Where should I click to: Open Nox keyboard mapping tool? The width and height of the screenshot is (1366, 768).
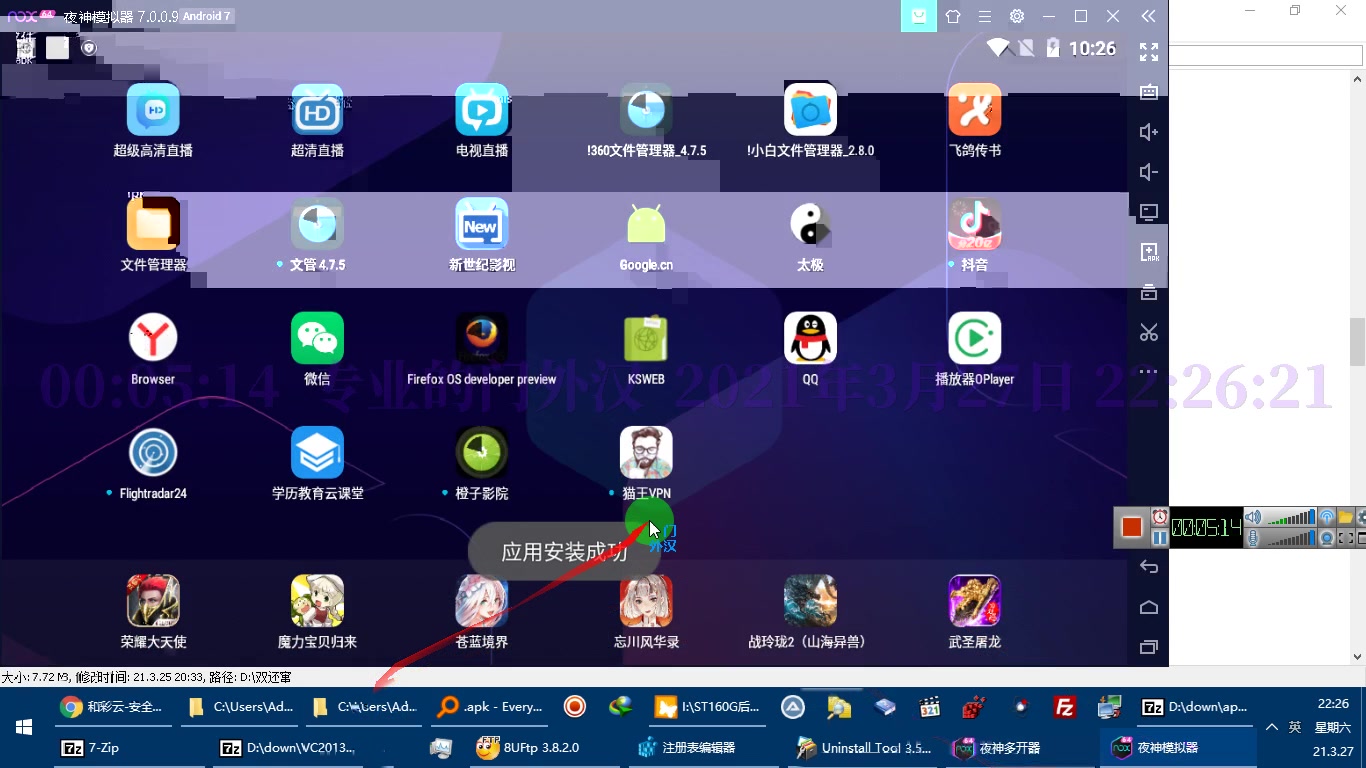click(x=1149, y=92)
